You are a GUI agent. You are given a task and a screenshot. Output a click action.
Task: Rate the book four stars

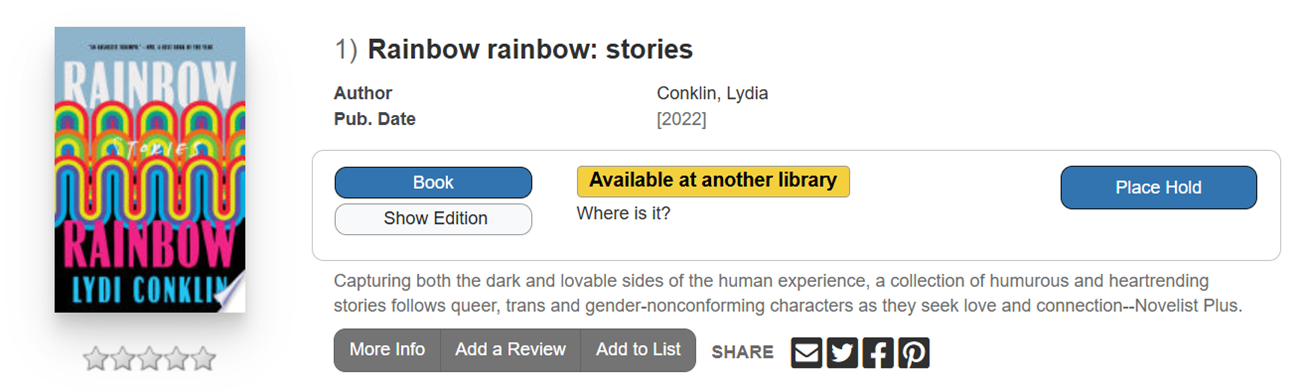point(176,358)
